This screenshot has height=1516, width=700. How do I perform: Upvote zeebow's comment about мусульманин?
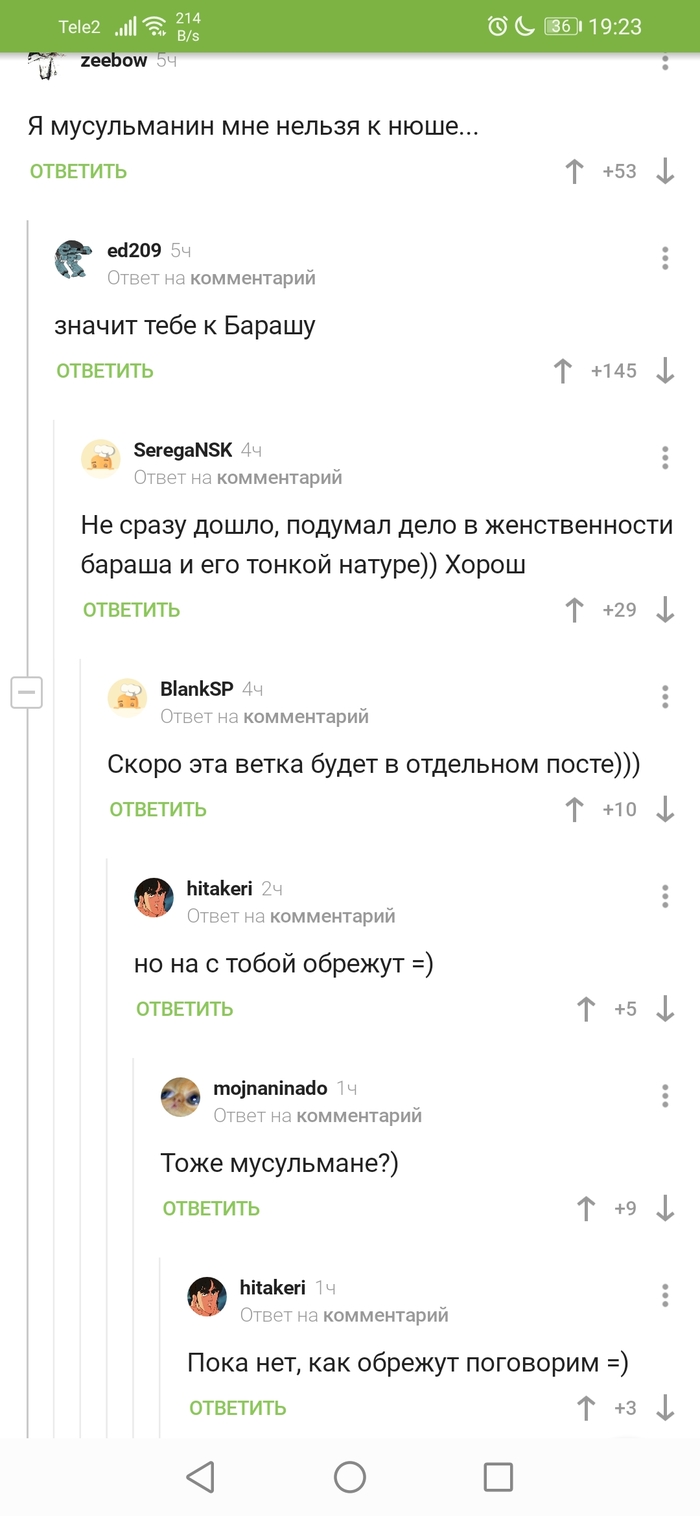572,171
